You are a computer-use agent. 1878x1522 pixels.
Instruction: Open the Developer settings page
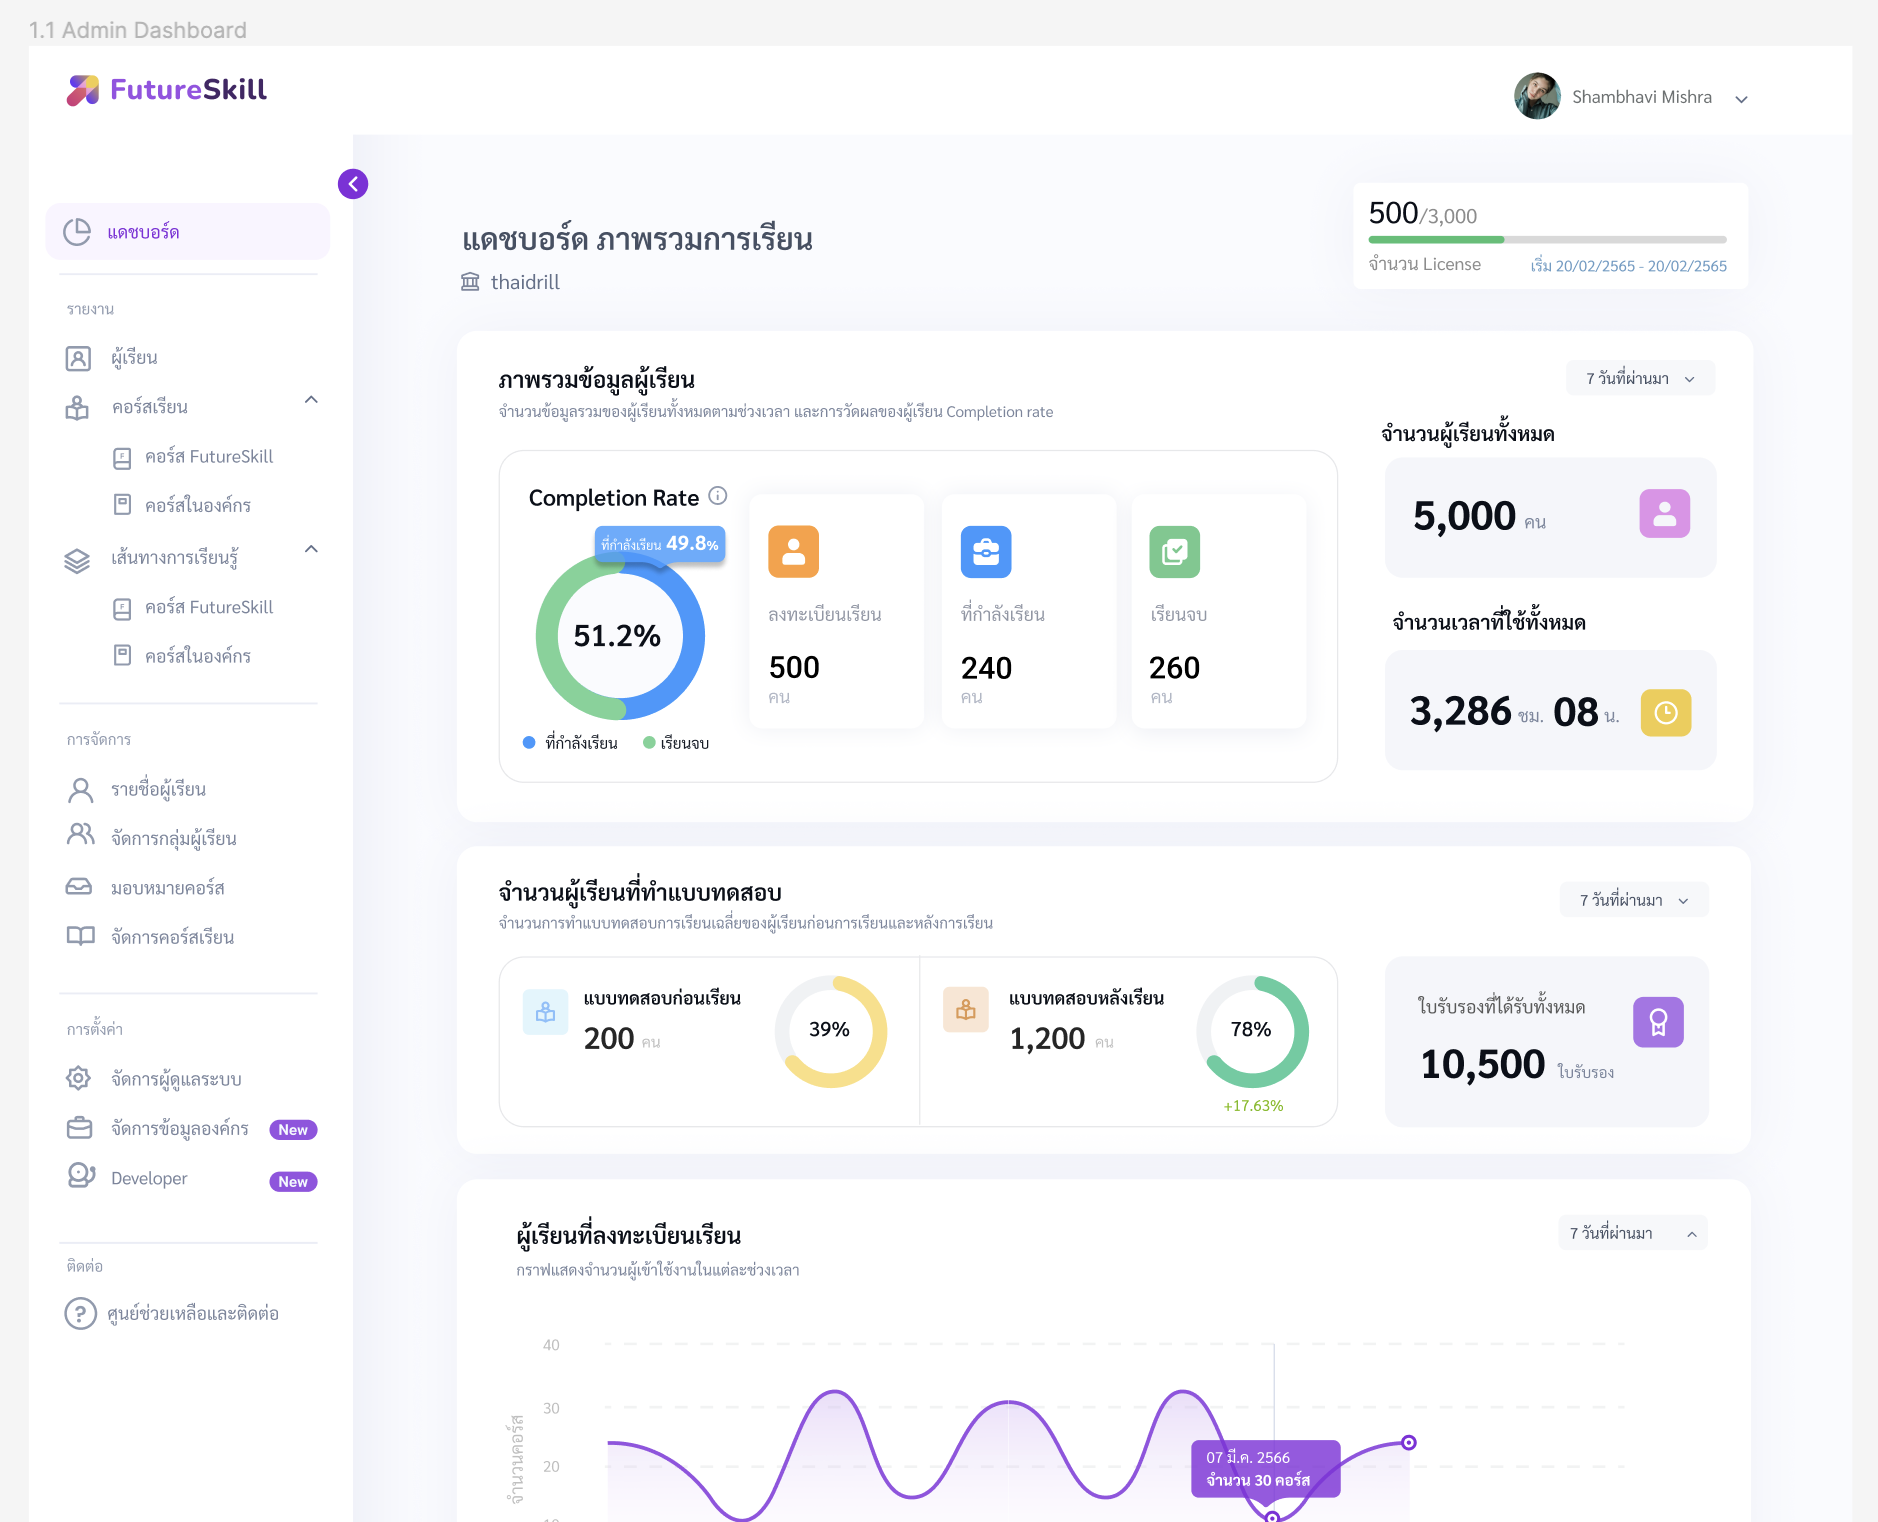click(149, 1179)
